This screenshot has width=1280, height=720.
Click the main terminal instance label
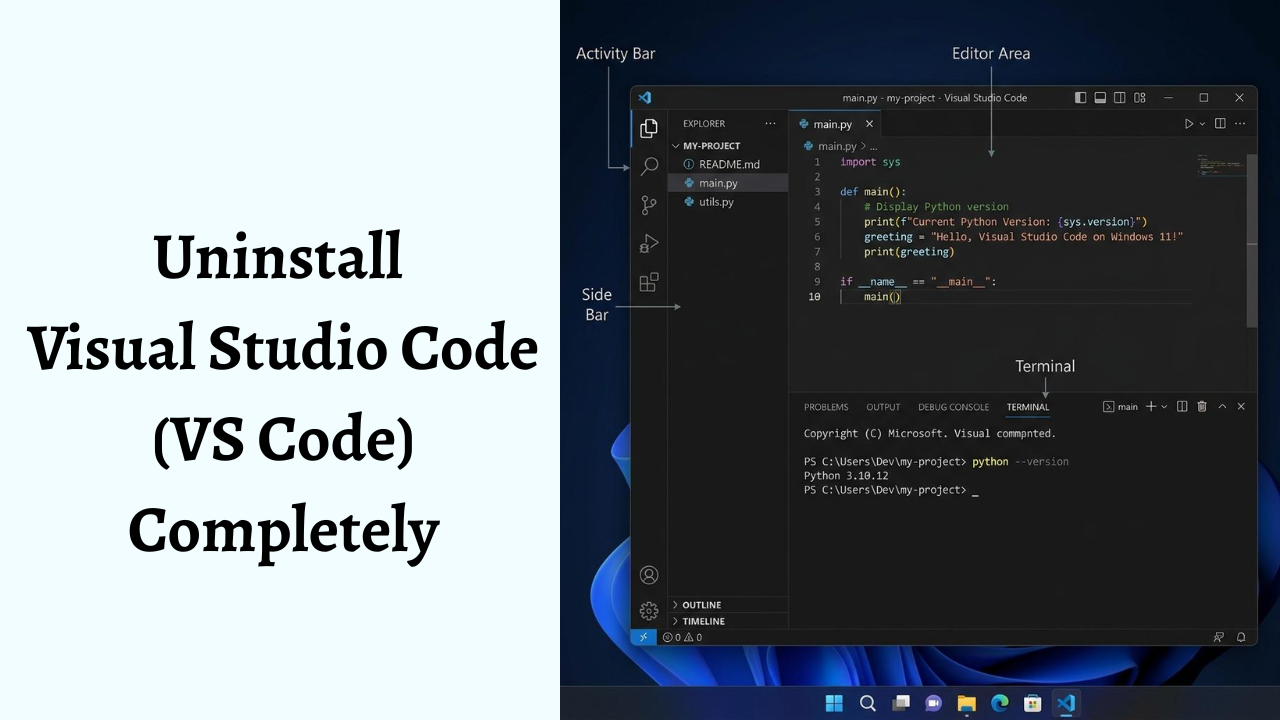click(x=1121, y=407)
